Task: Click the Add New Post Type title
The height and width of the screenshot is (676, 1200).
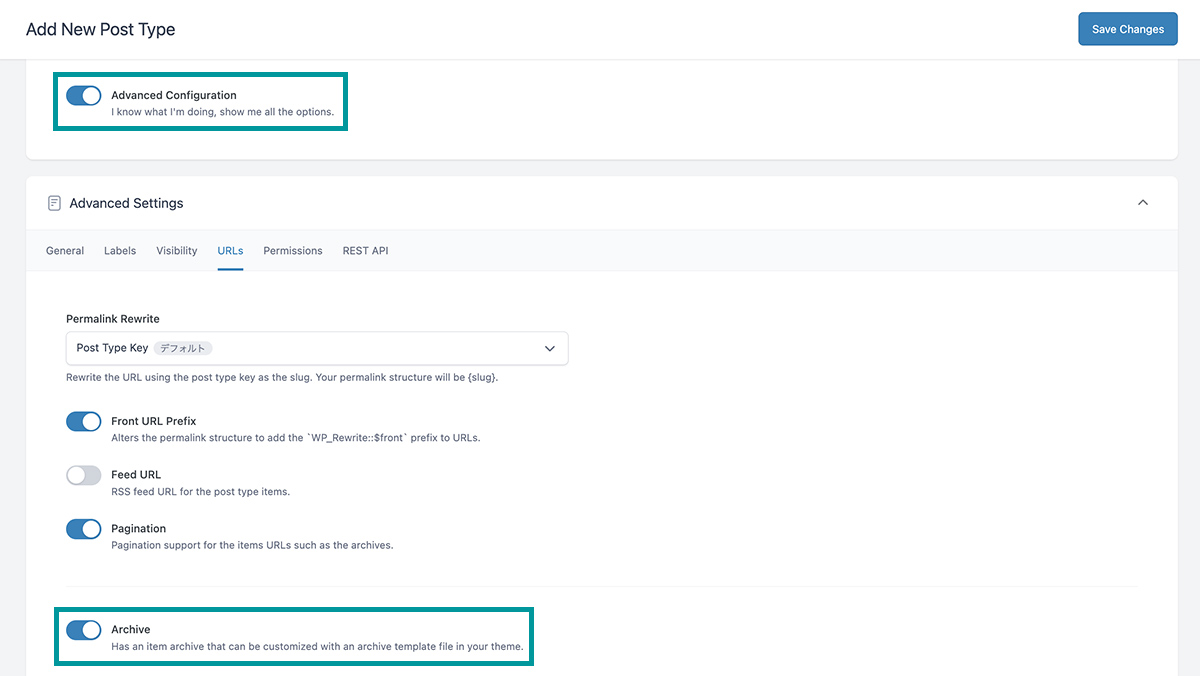Action: click(100, 29)
